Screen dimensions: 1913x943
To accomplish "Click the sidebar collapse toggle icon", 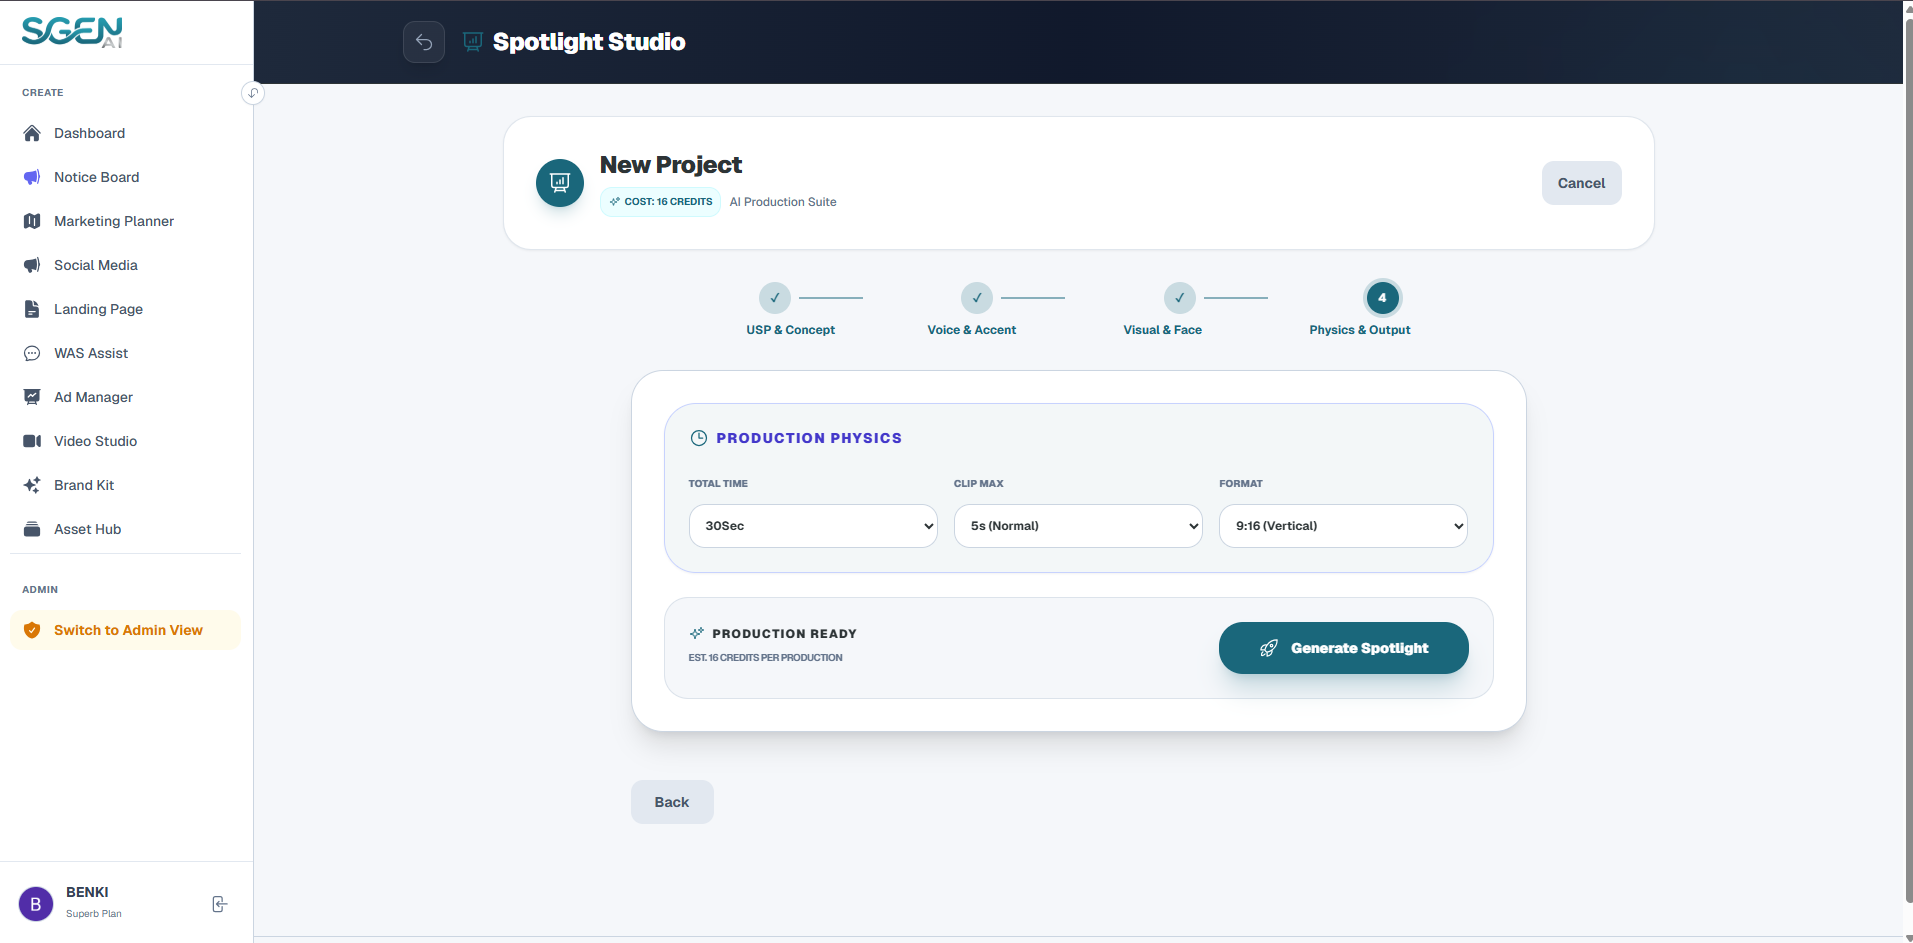I will 253,93.
